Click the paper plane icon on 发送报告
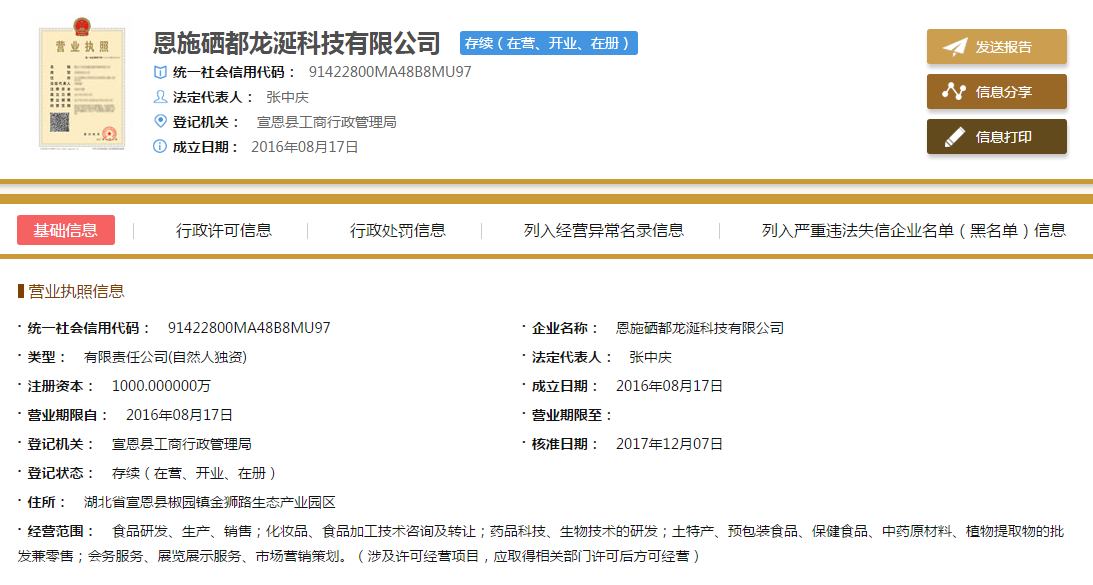This screenshot has width=1093, height=585. (955, 47)
